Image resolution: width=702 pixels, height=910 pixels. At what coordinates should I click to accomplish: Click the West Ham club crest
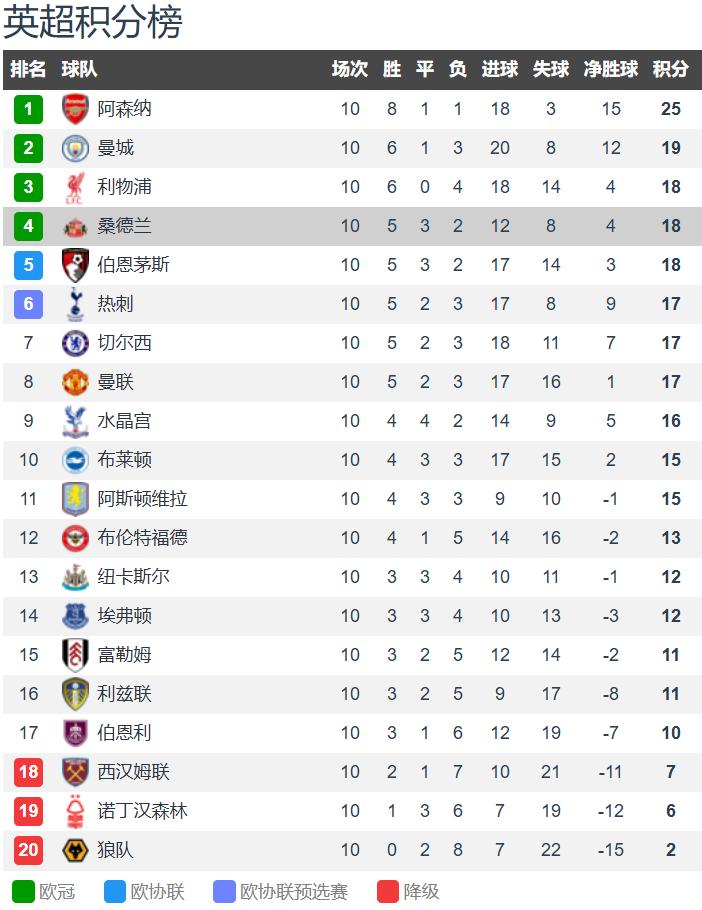[75, 772]
